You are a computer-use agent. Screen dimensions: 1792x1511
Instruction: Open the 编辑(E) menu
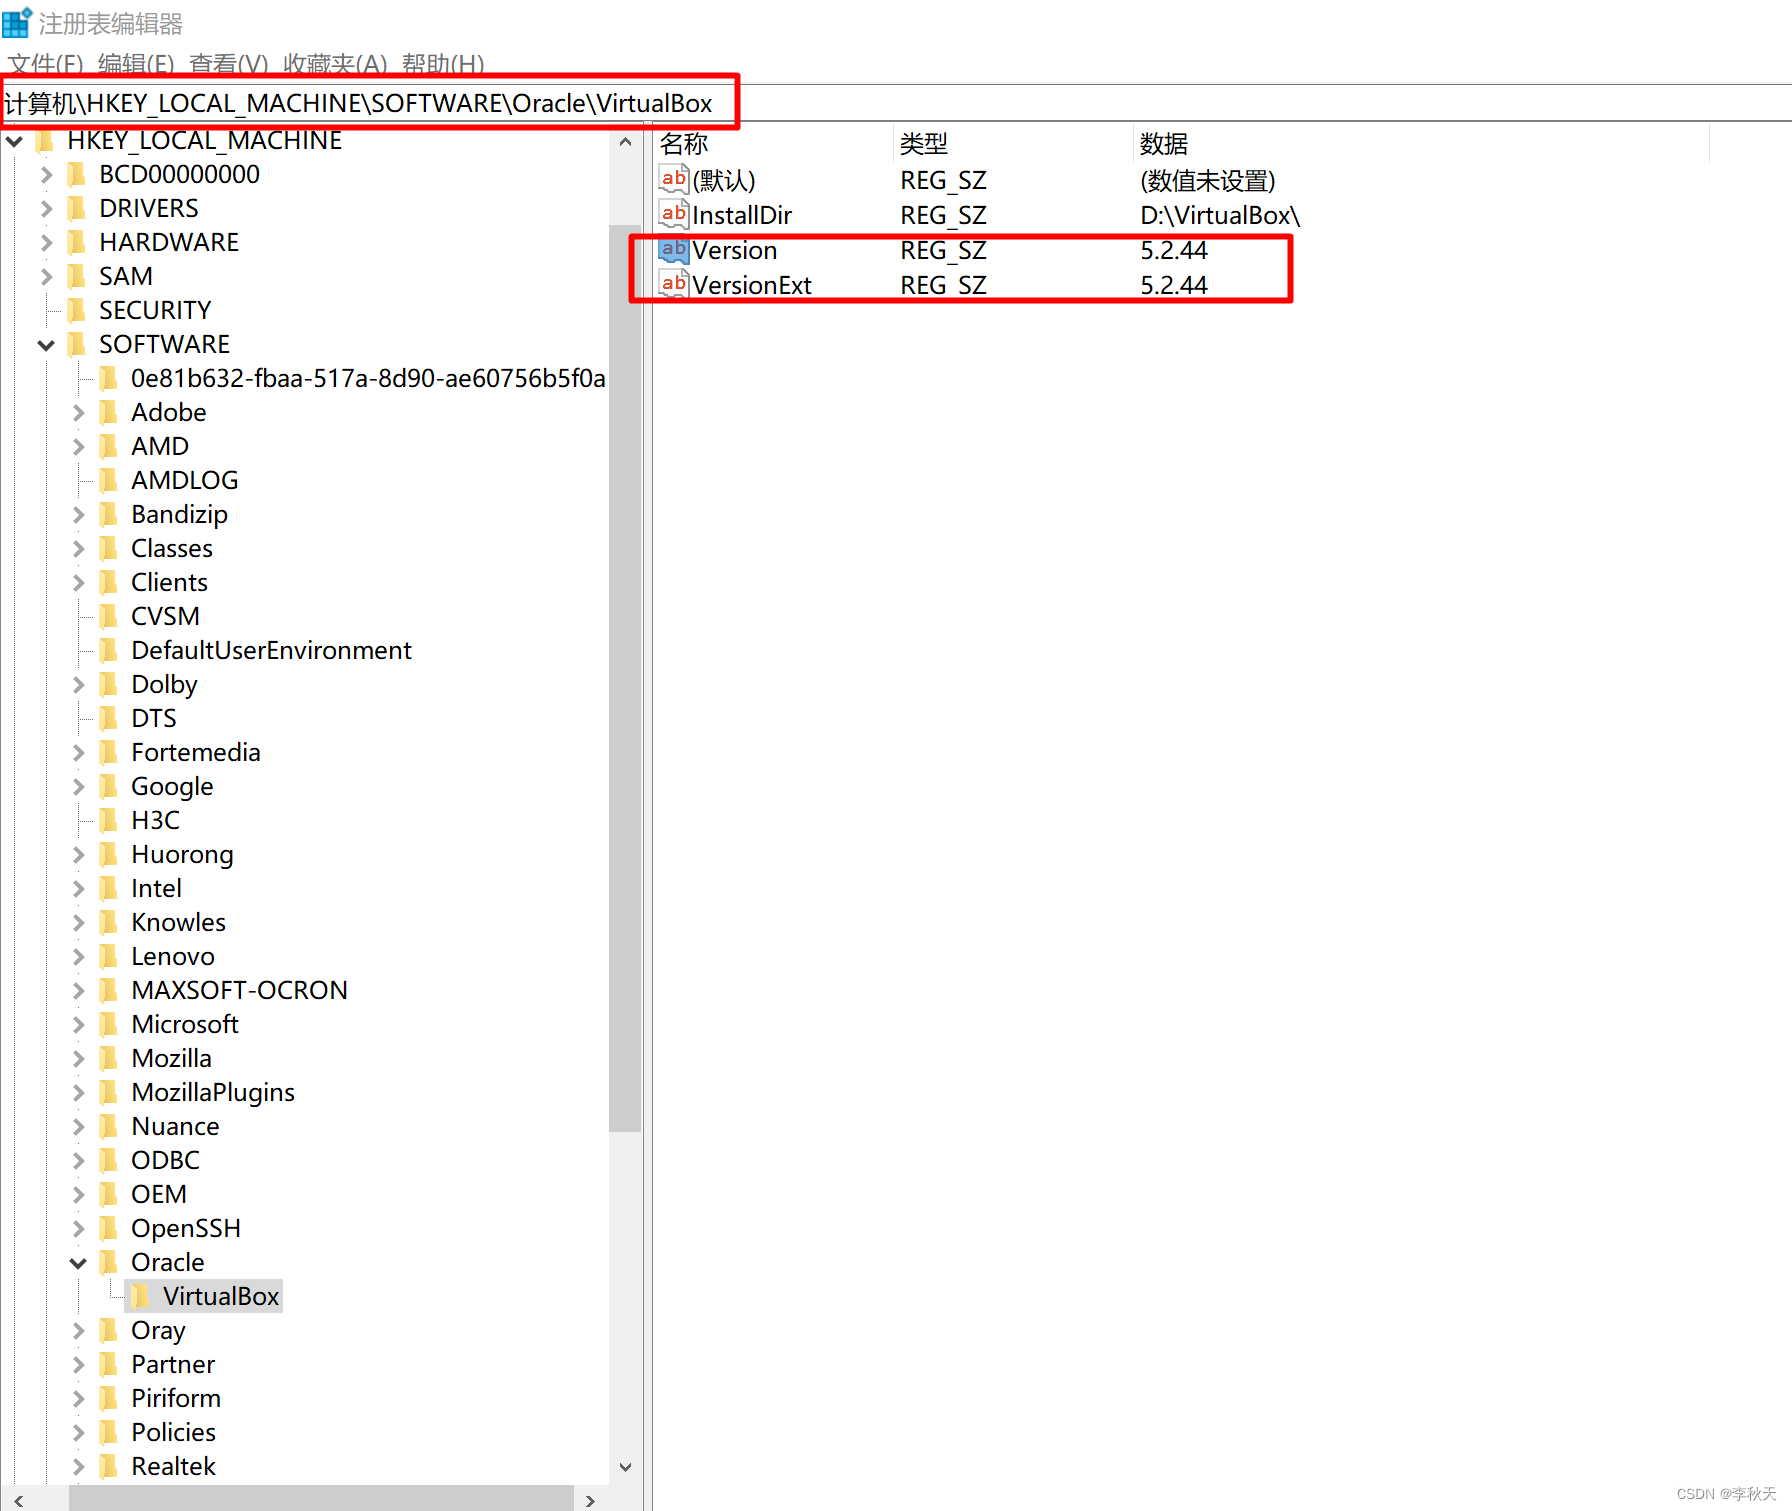click(x=136, y=64)
